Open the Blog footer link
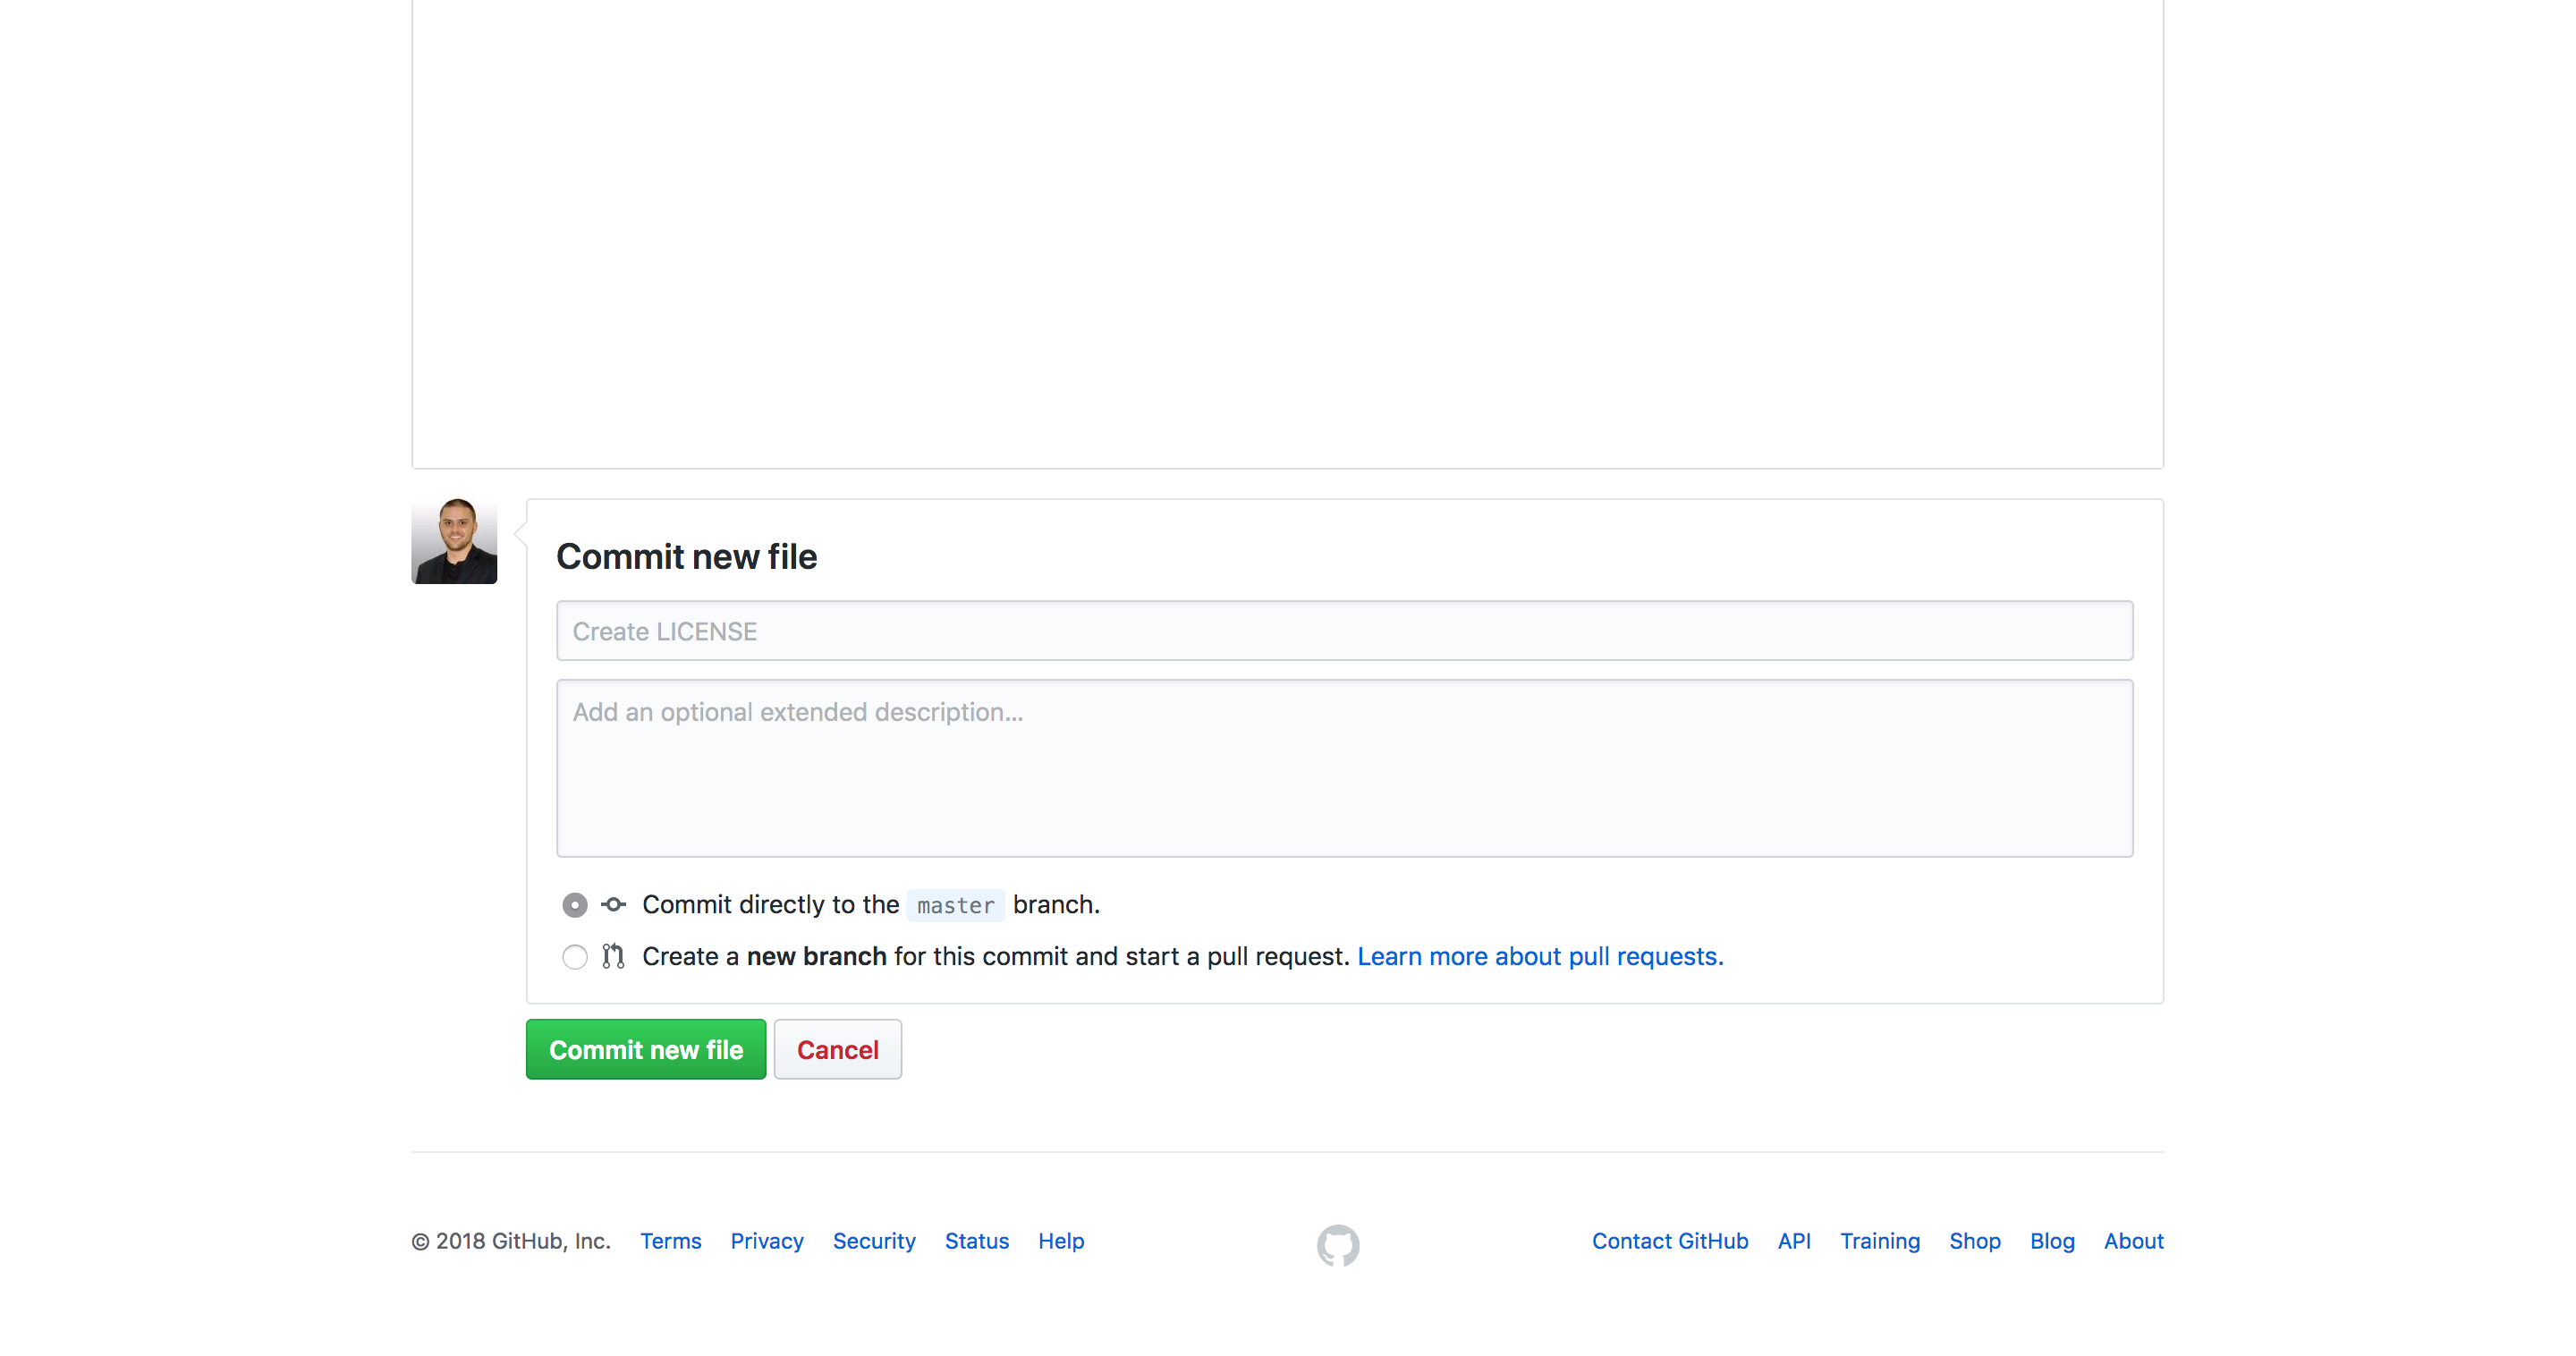 [x=2051, y=1241]
